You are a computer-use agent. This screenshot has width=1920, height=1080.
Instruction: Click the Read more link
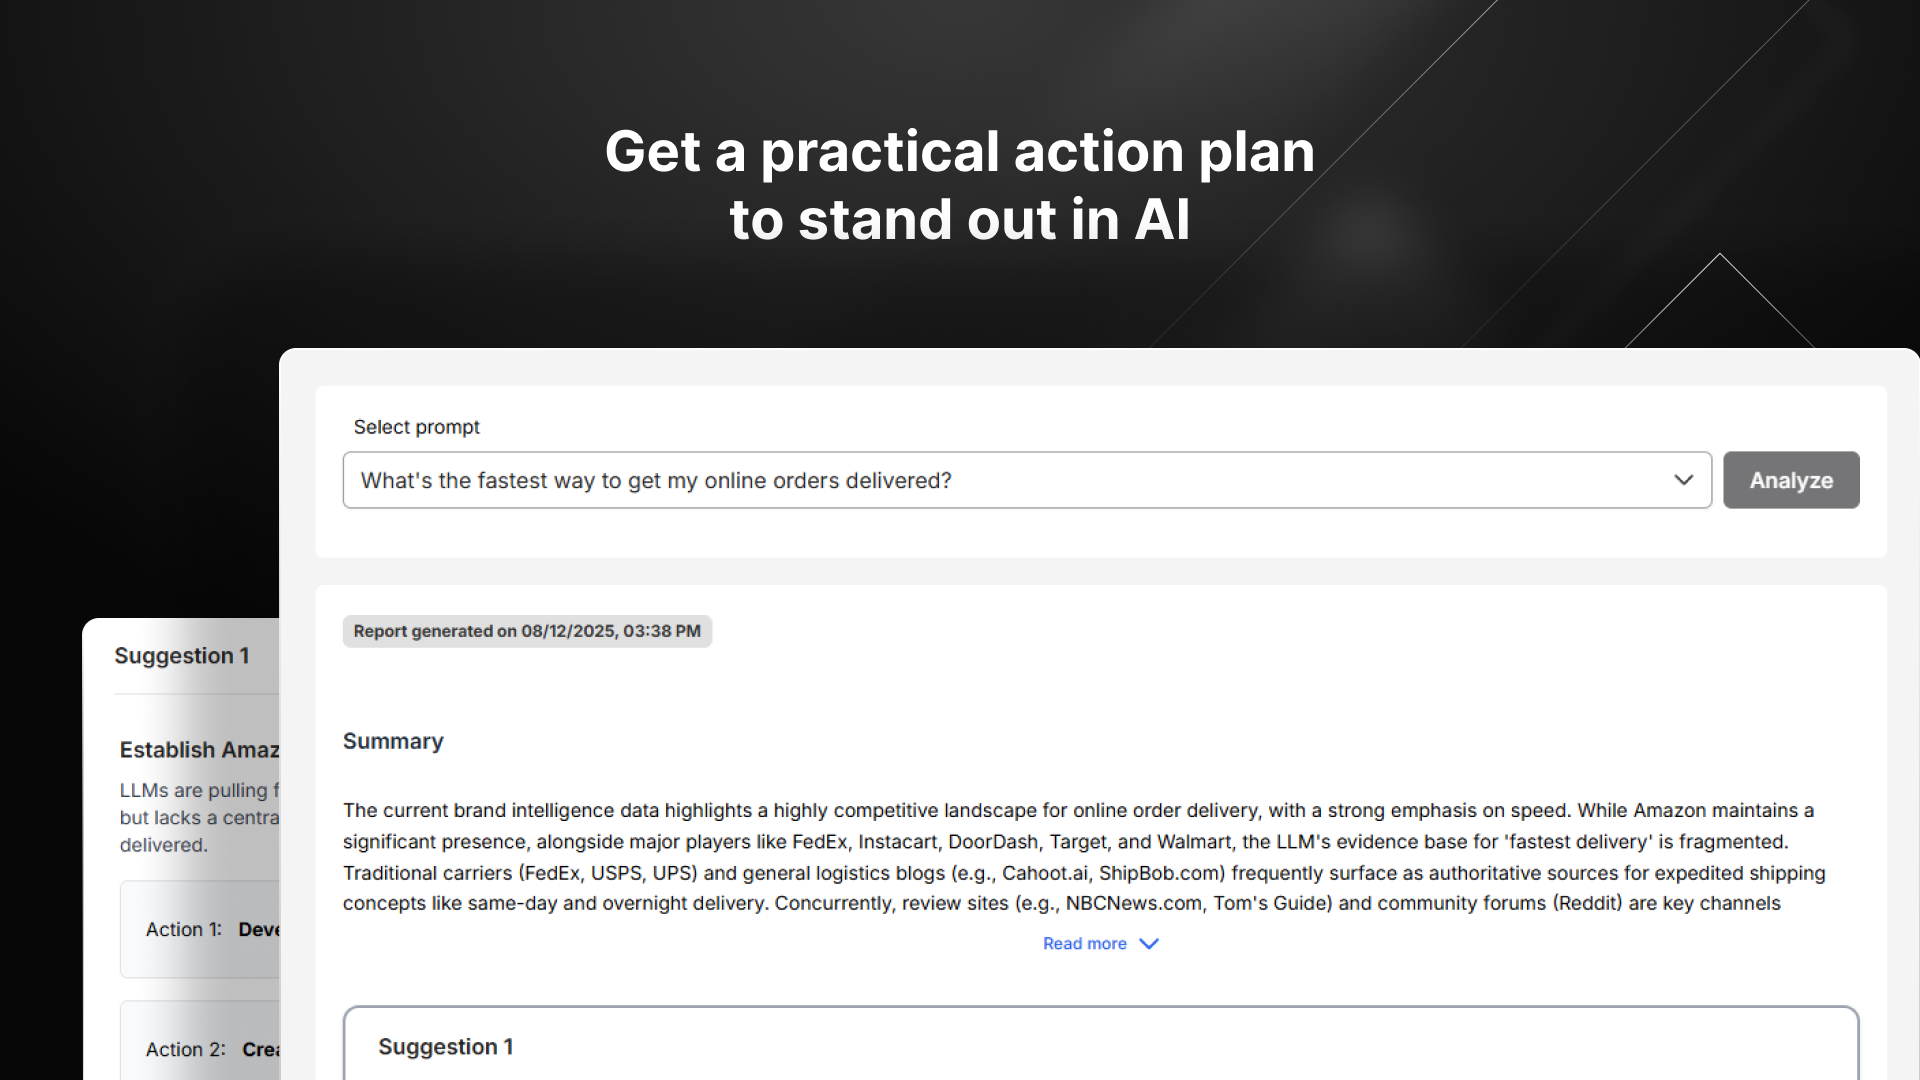[1084, 944]
